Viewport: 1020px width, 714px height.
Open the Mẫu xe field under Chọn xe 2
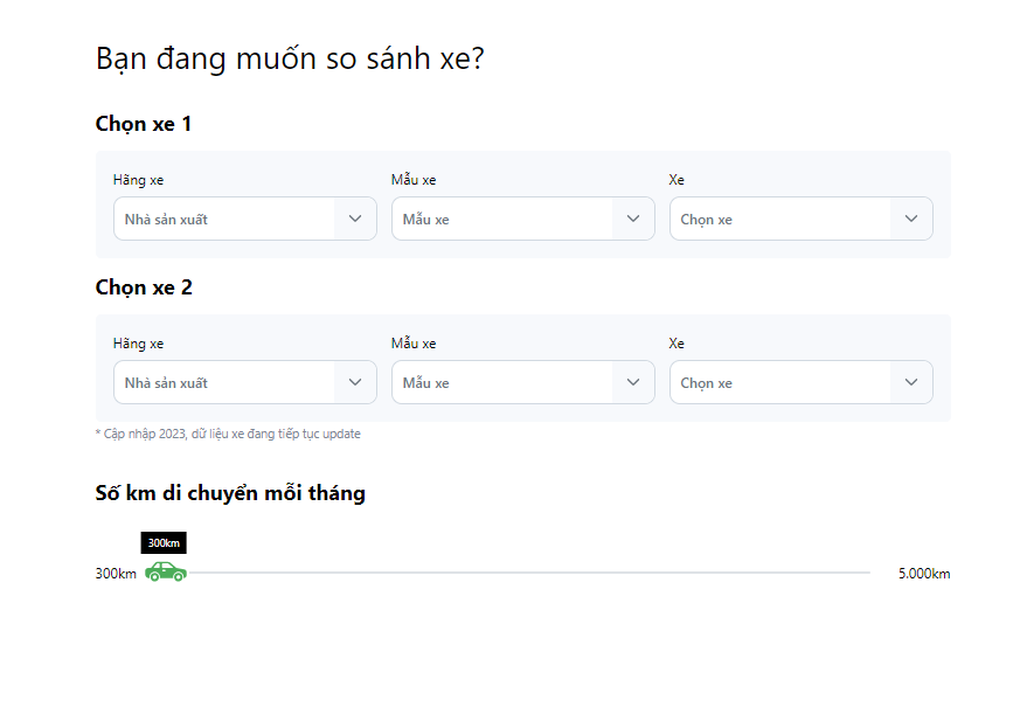503,383
